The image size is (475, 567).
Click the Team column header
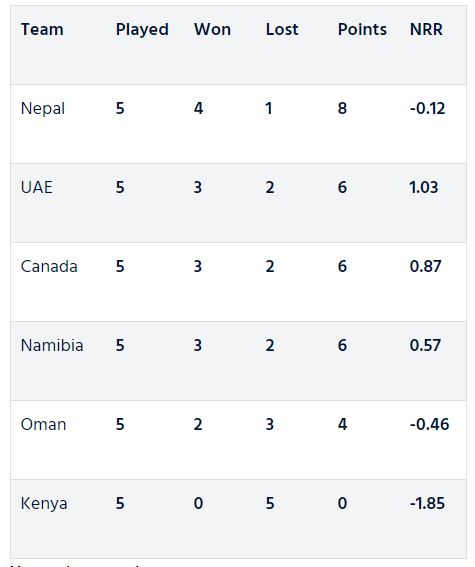(42, 29)
